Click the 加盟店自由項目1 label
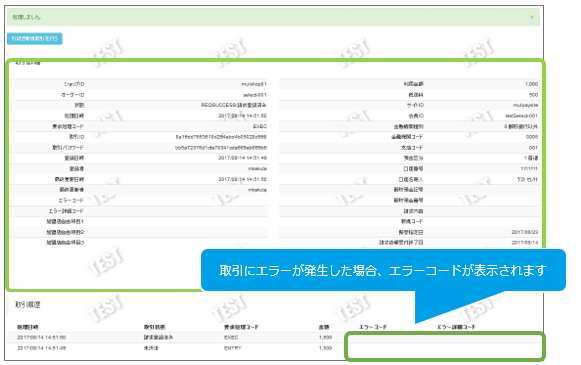 pos(65,222)
